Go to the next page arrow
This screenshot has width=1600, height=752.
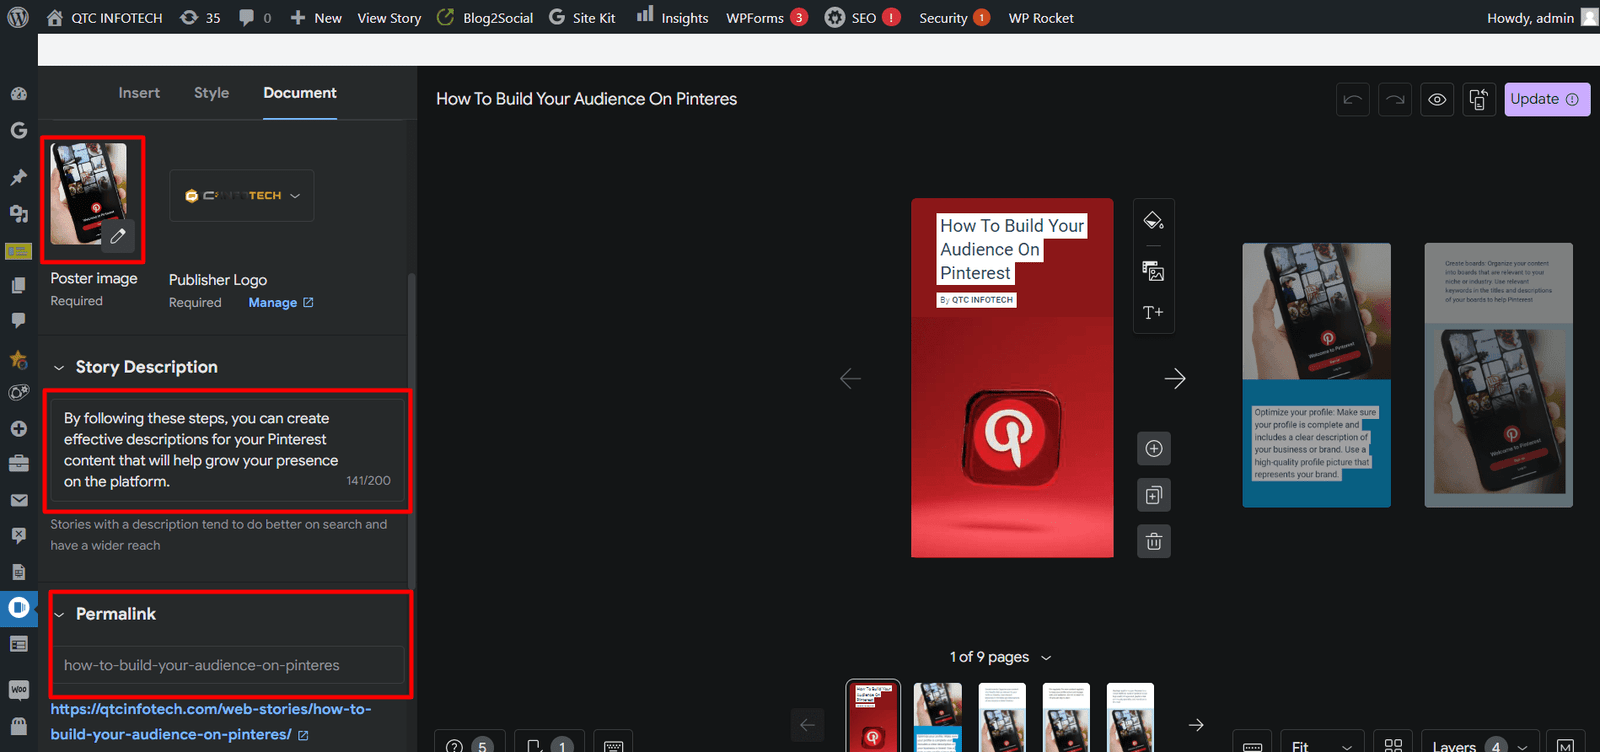click(x=1175, y=378)
